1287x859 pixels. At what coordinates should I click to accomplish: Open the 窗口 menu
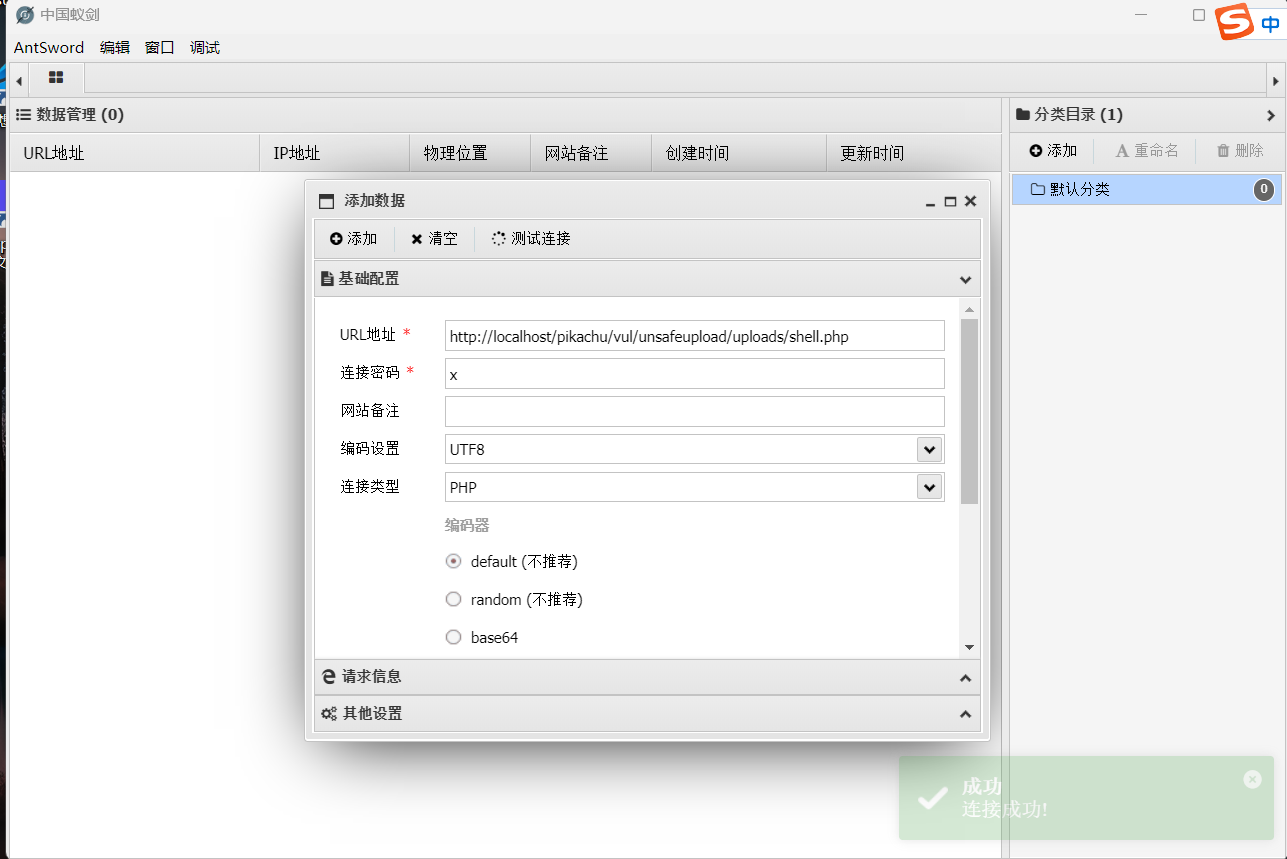[x=160, y=48]
